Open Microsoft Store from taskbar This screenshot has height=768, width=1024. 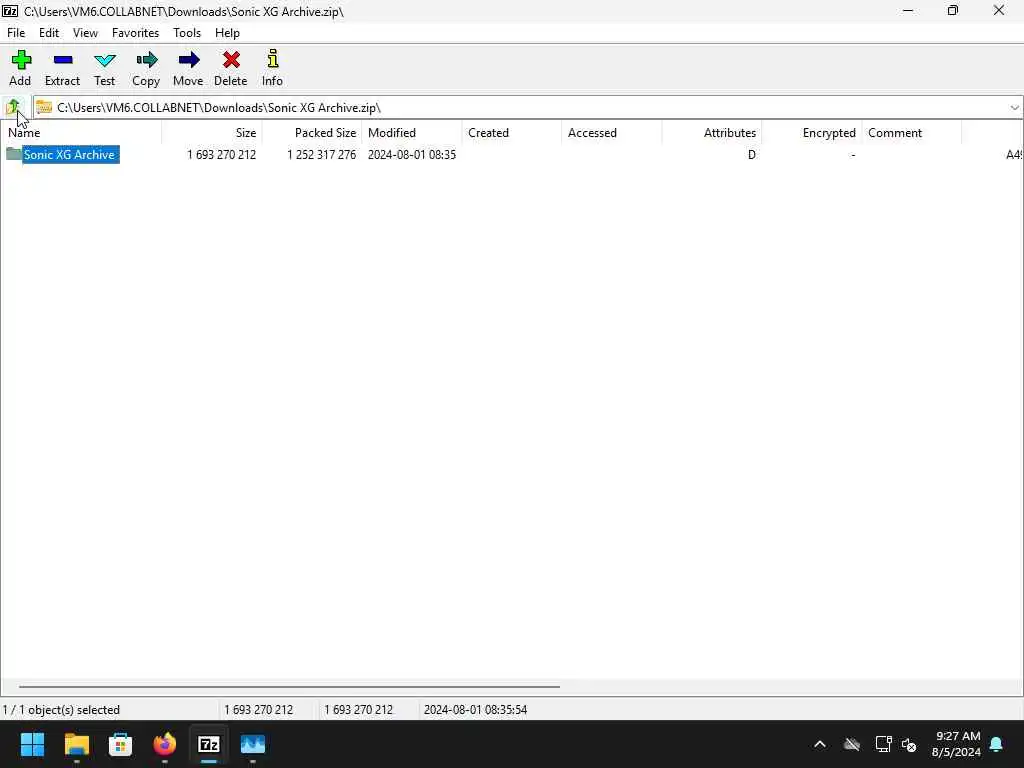pyautogui.click(x=120, y=744)
